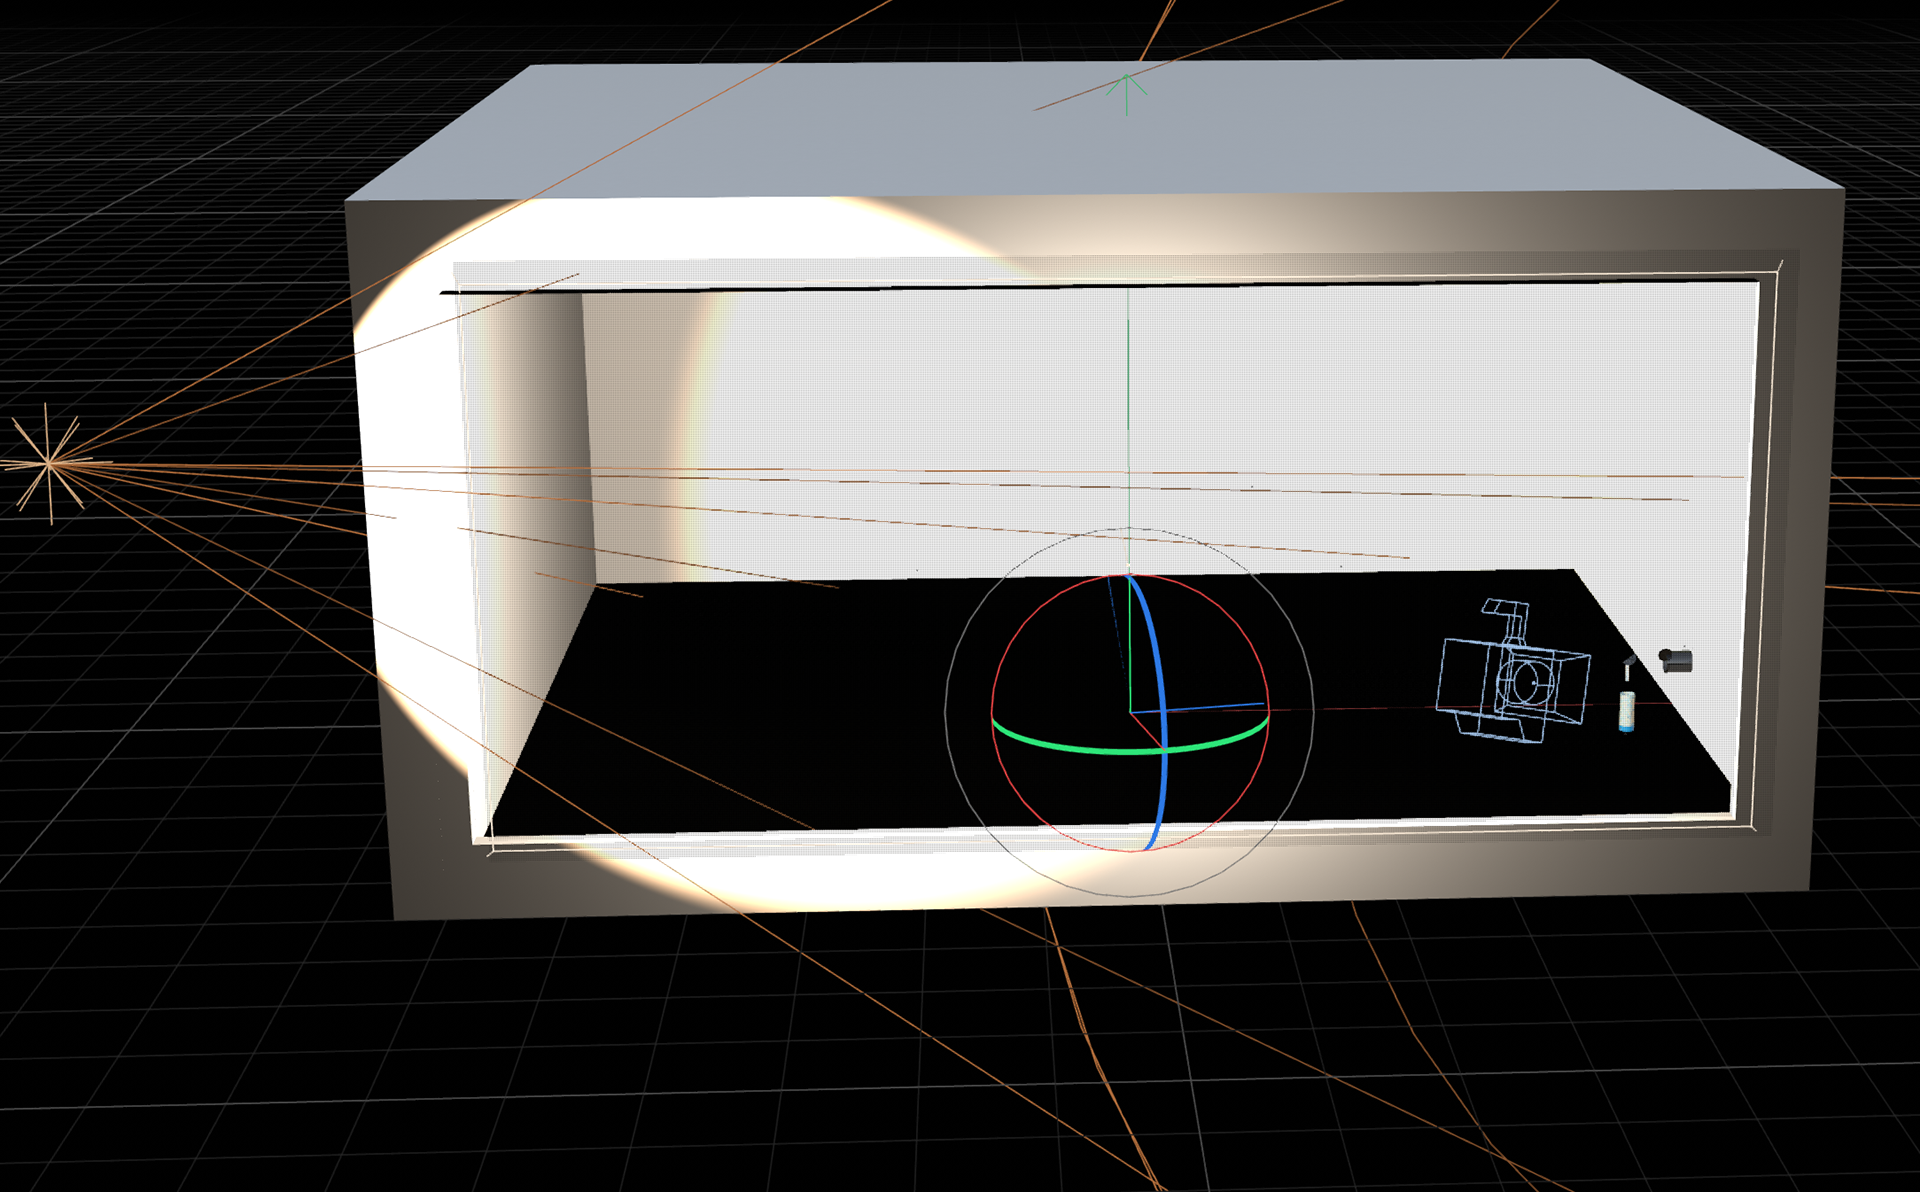
Task: Click the white back wall of the room
Action: (x=1400, y=400)
